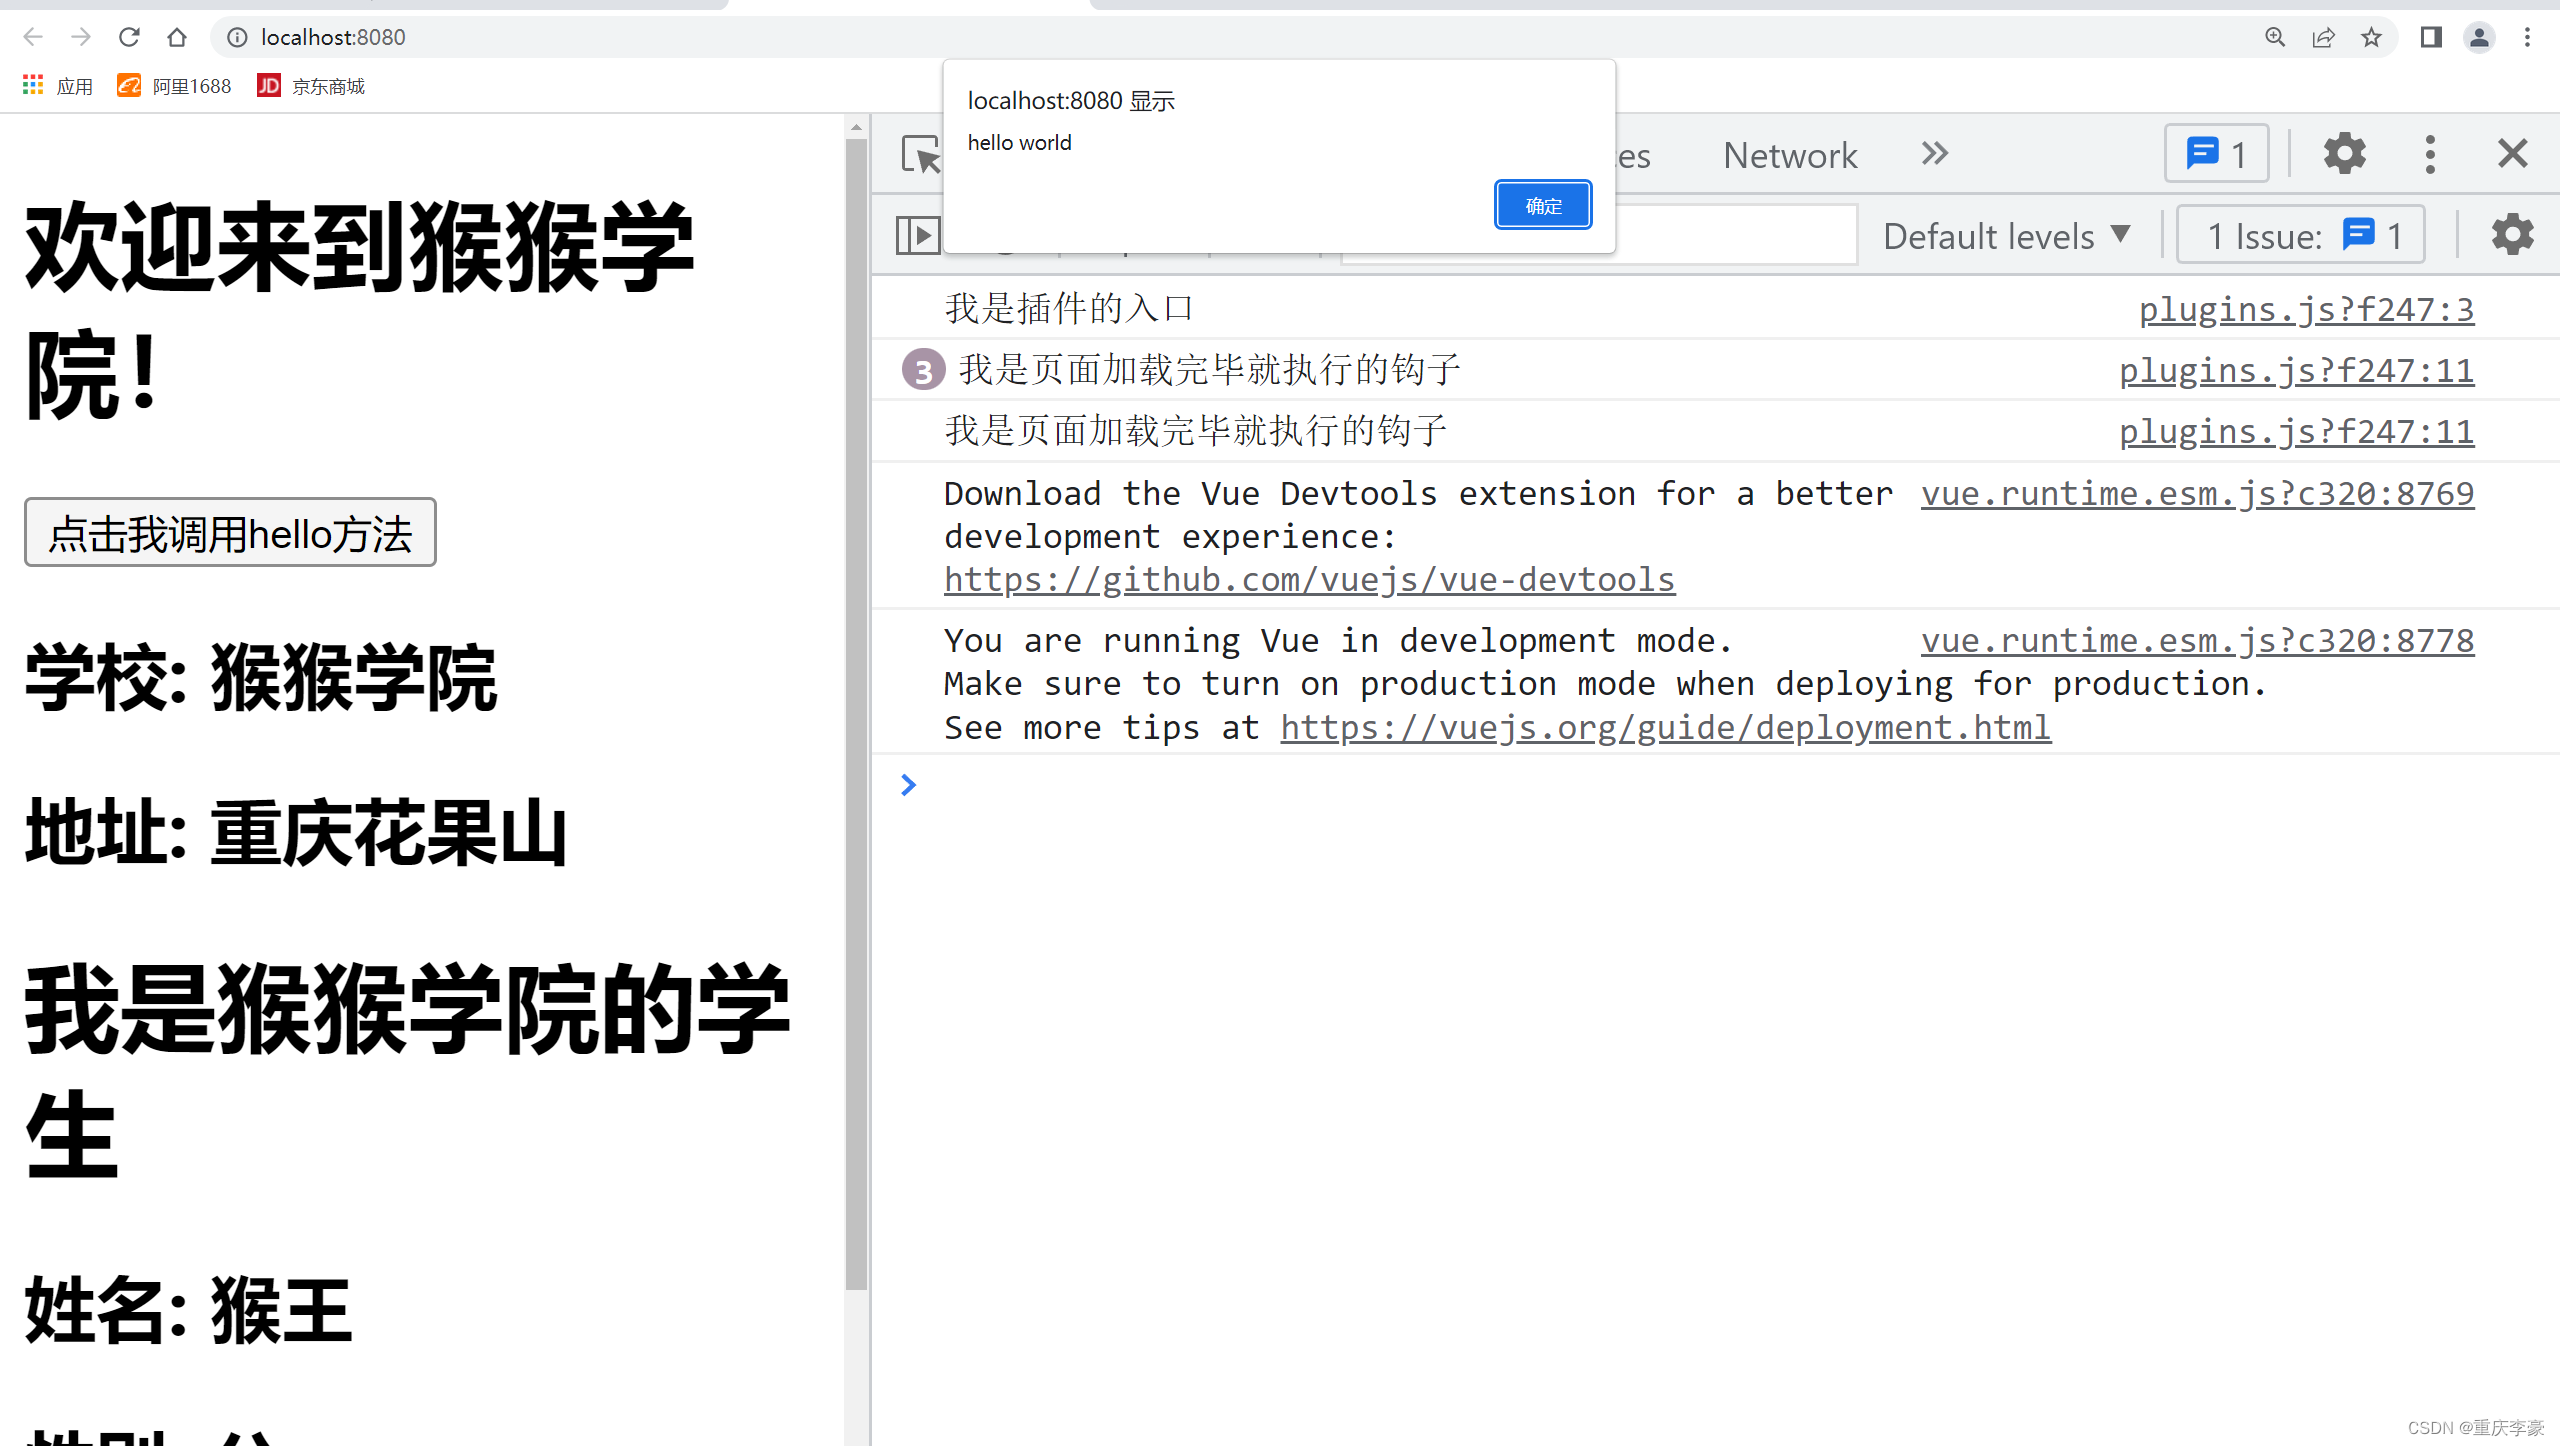The height and width of the screenshot is (1446, 2560).
Task: Click the page reload icon
Action: pos(129,37)
